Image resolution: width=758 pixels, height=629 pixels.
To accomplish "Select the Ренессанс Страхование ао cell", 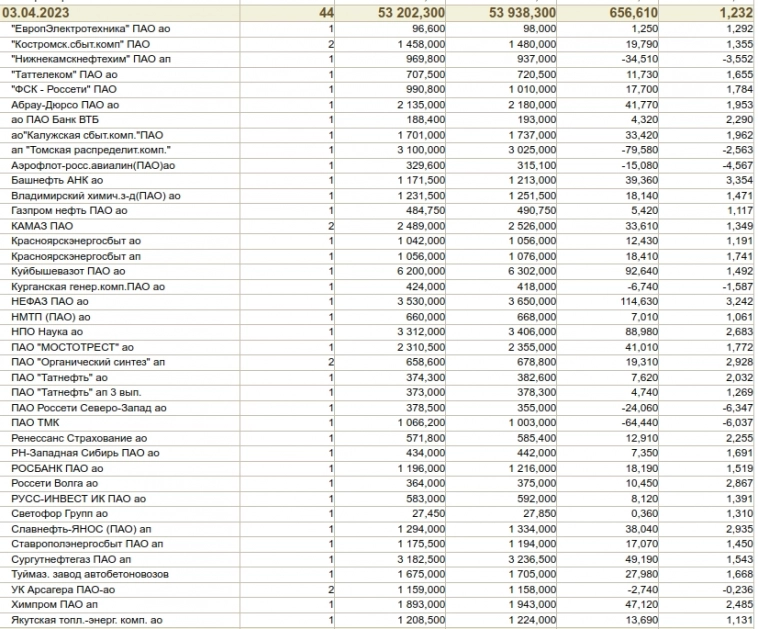I will (80, 437).
